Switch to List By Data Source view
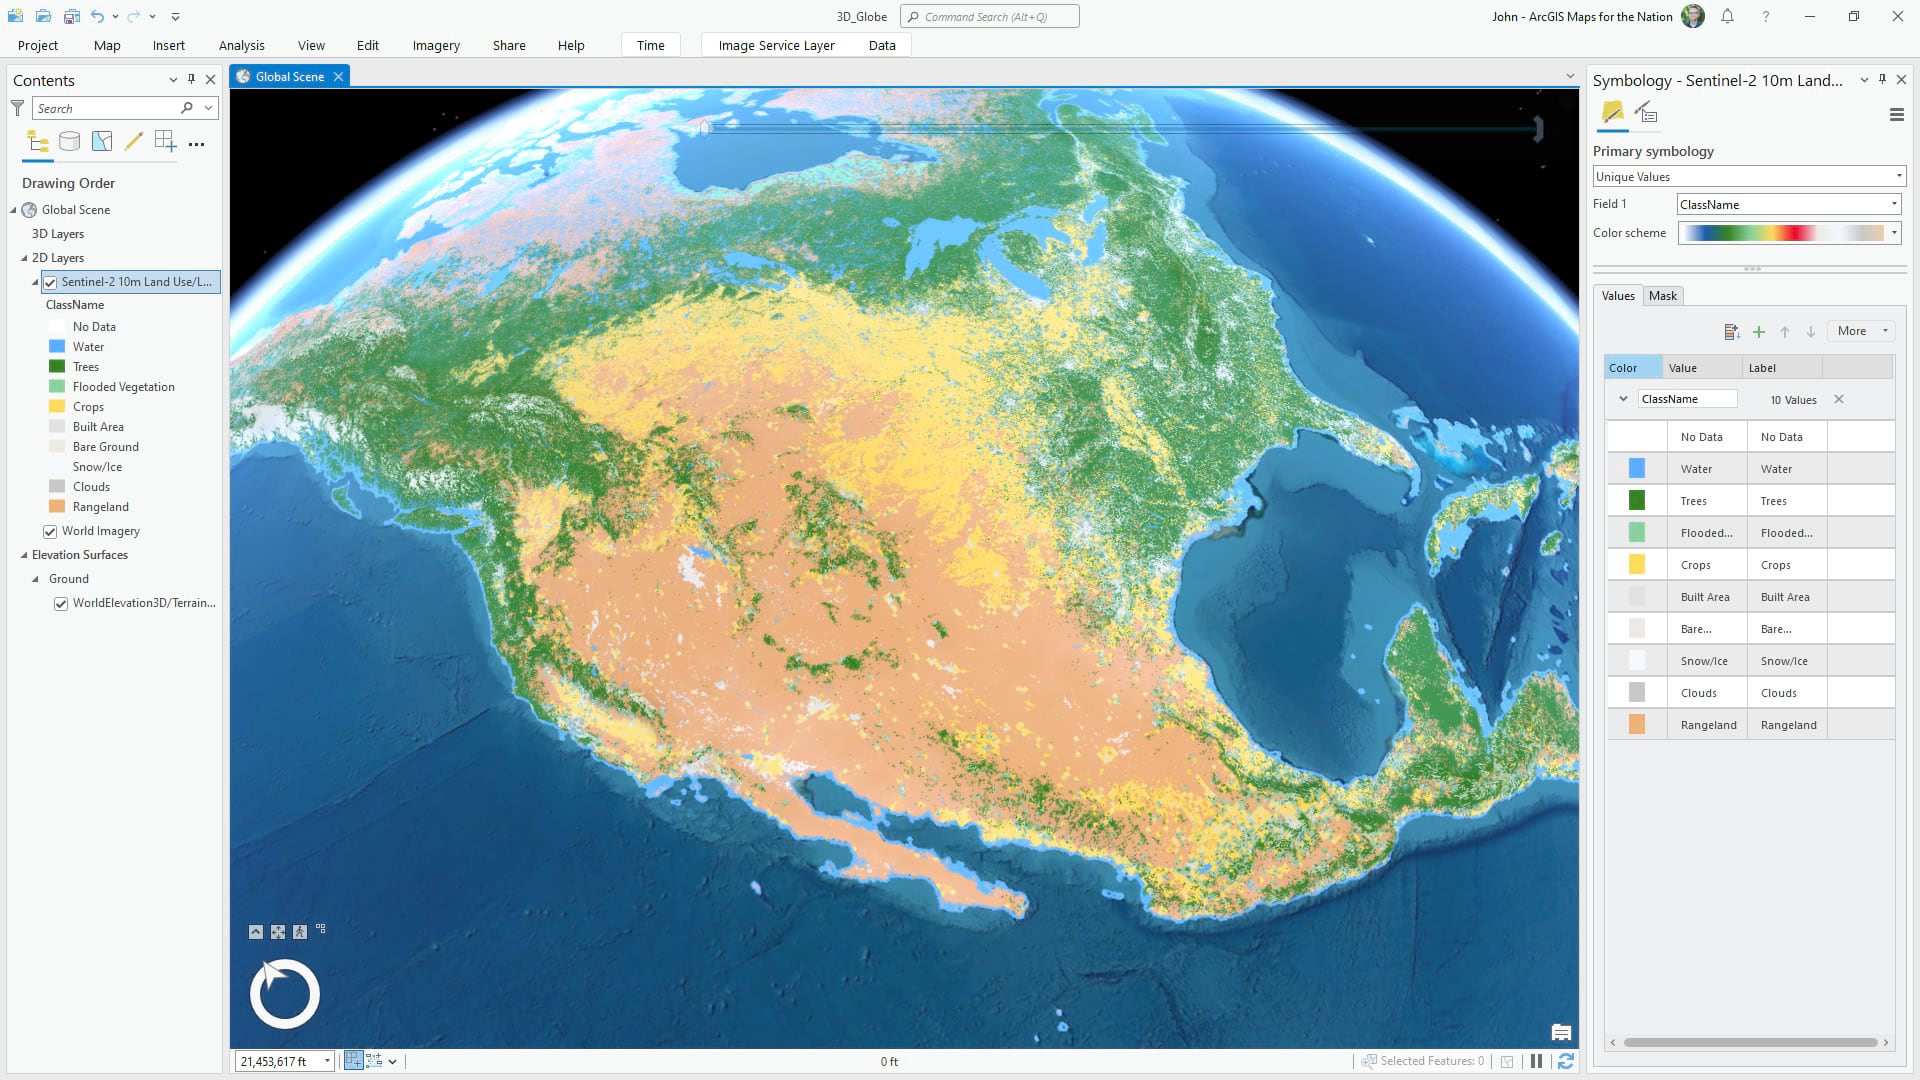The width and height of the screenshot is (1920, 1080). click(x=69, y=142)
